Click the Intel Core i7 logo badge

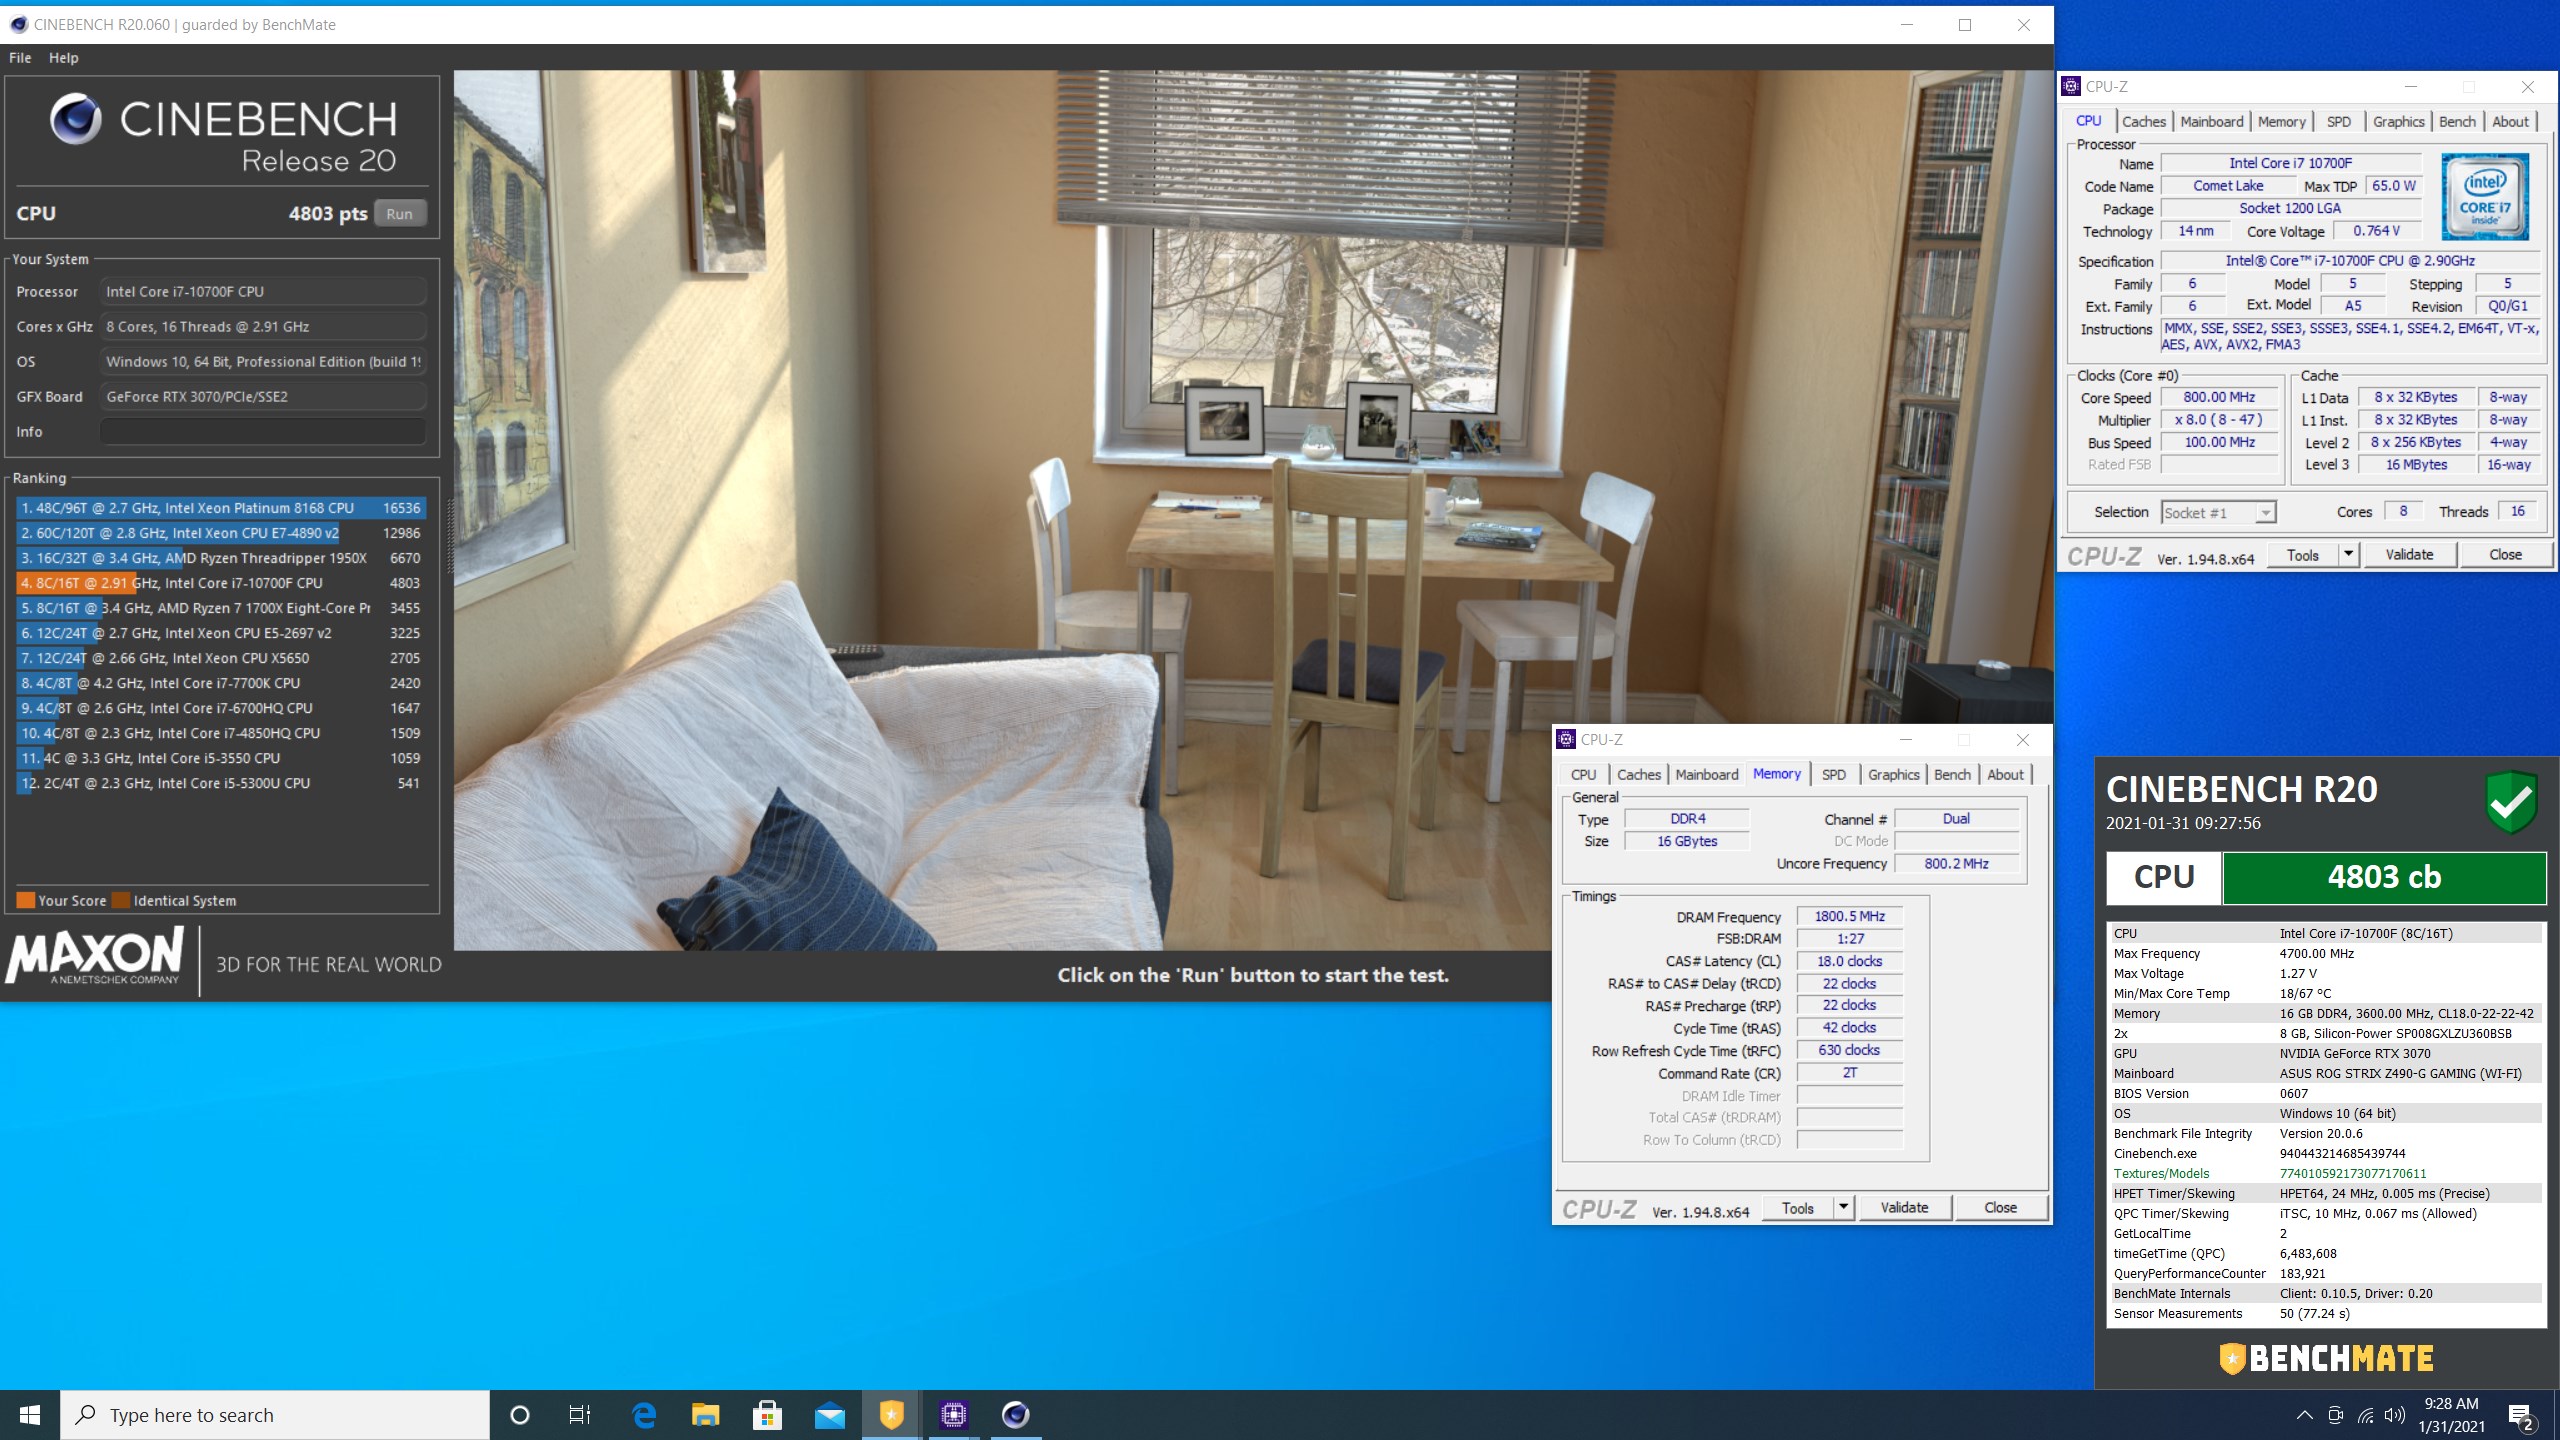[x=2485, y=197]
